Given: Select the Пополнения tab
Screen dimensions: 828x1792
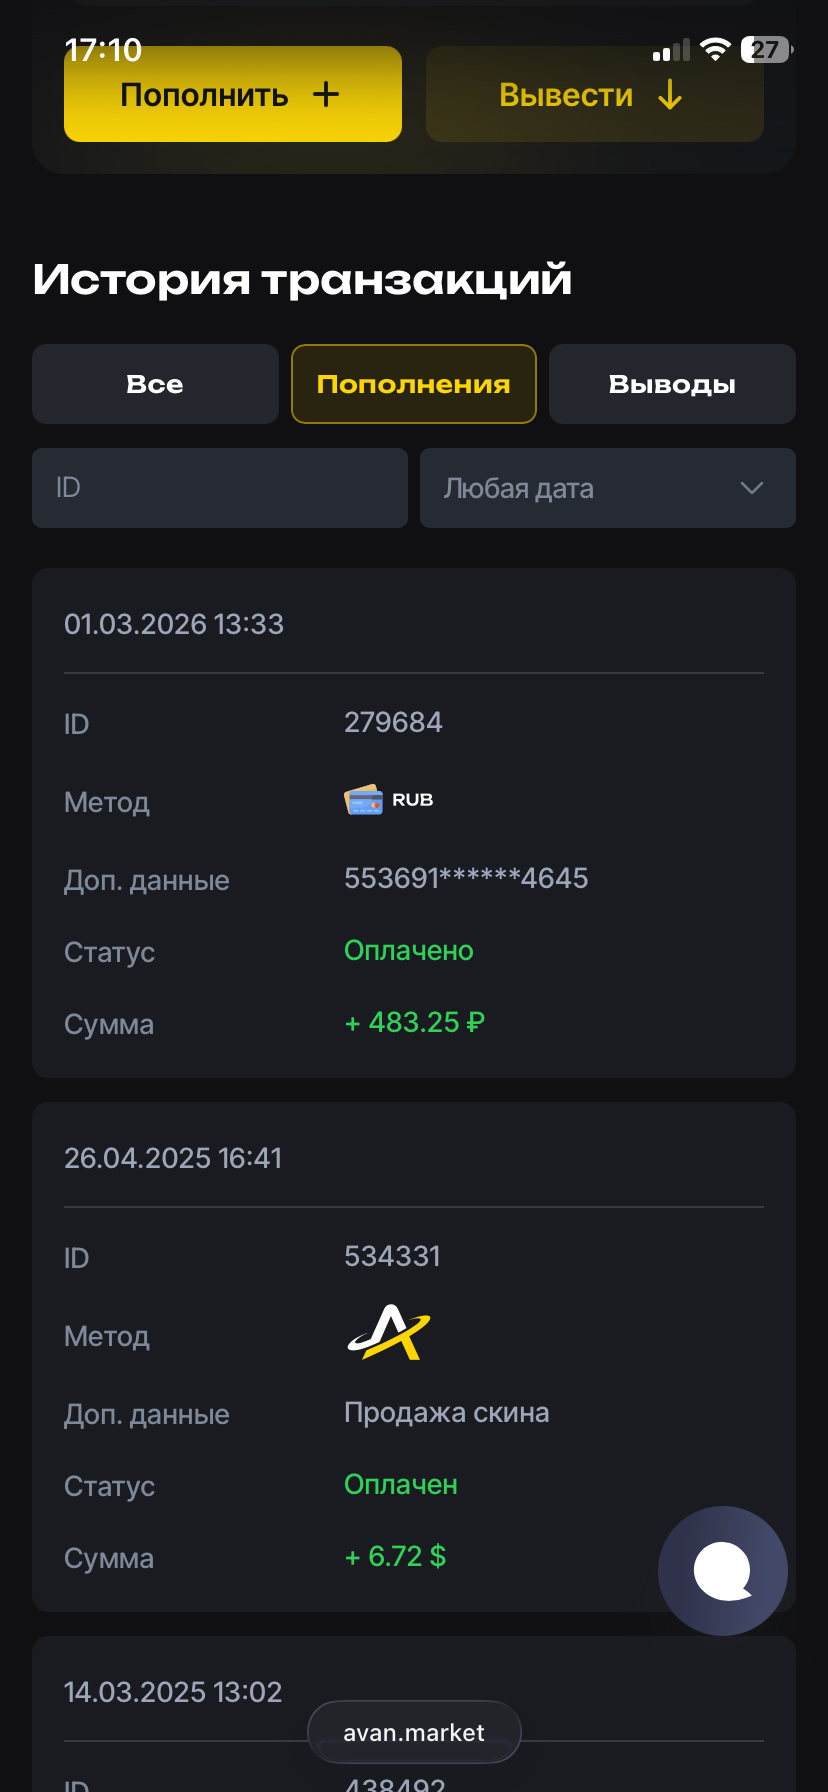Looking at the screenshot, I should tap(413, 384).
